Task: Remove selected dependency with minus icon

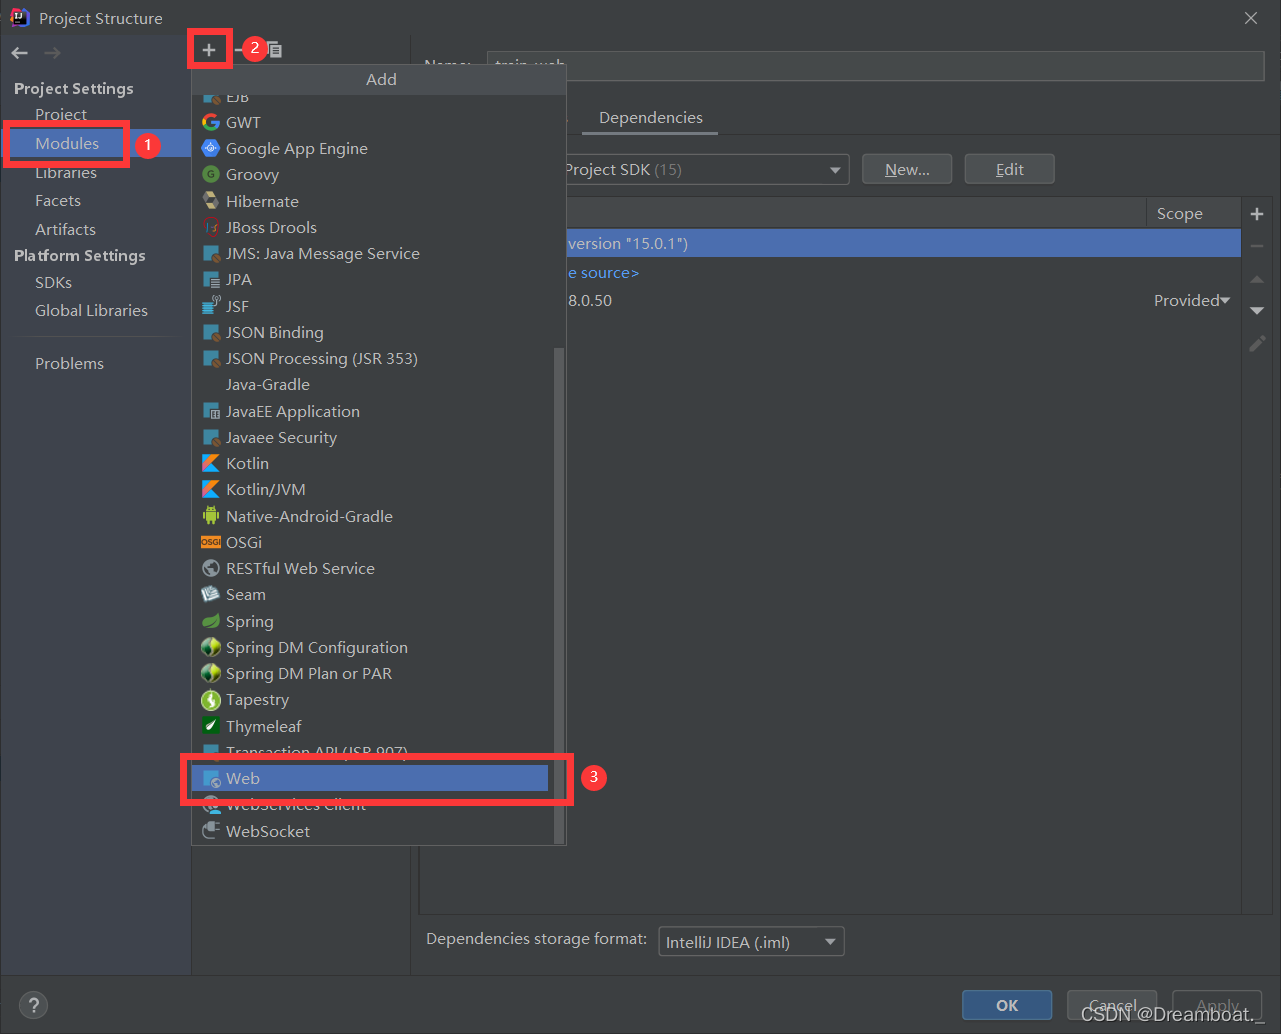Action: pos(1257,246)
